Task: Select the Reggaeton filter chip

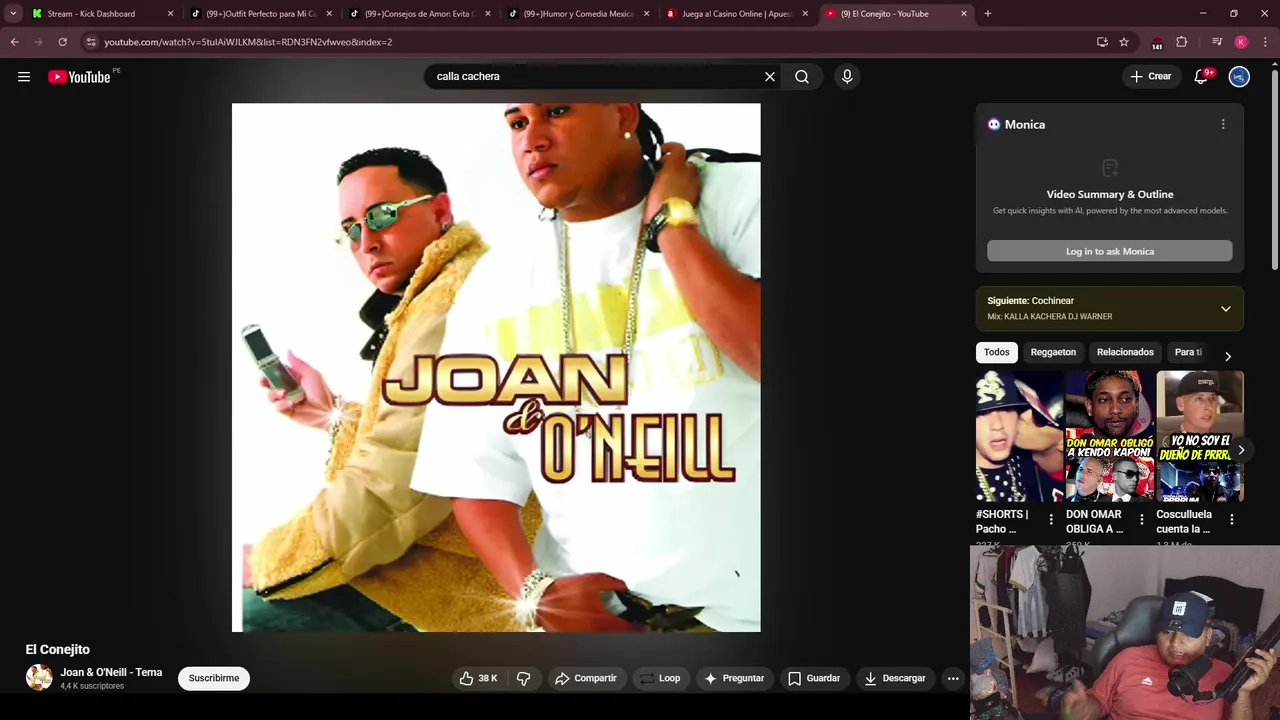Action: (x=1053, y=352)
